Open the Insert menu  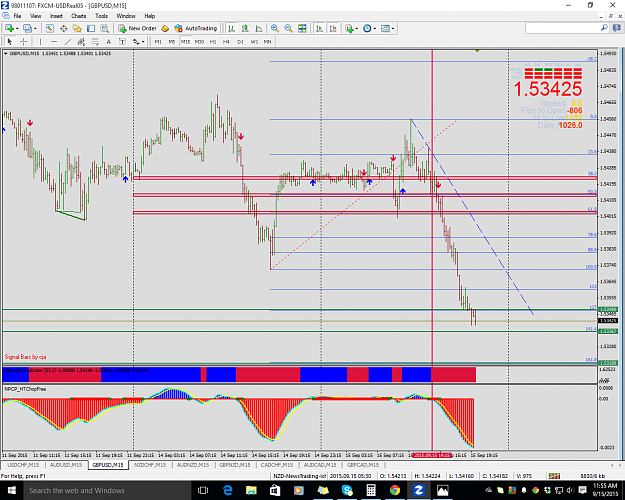coord(56,16)
